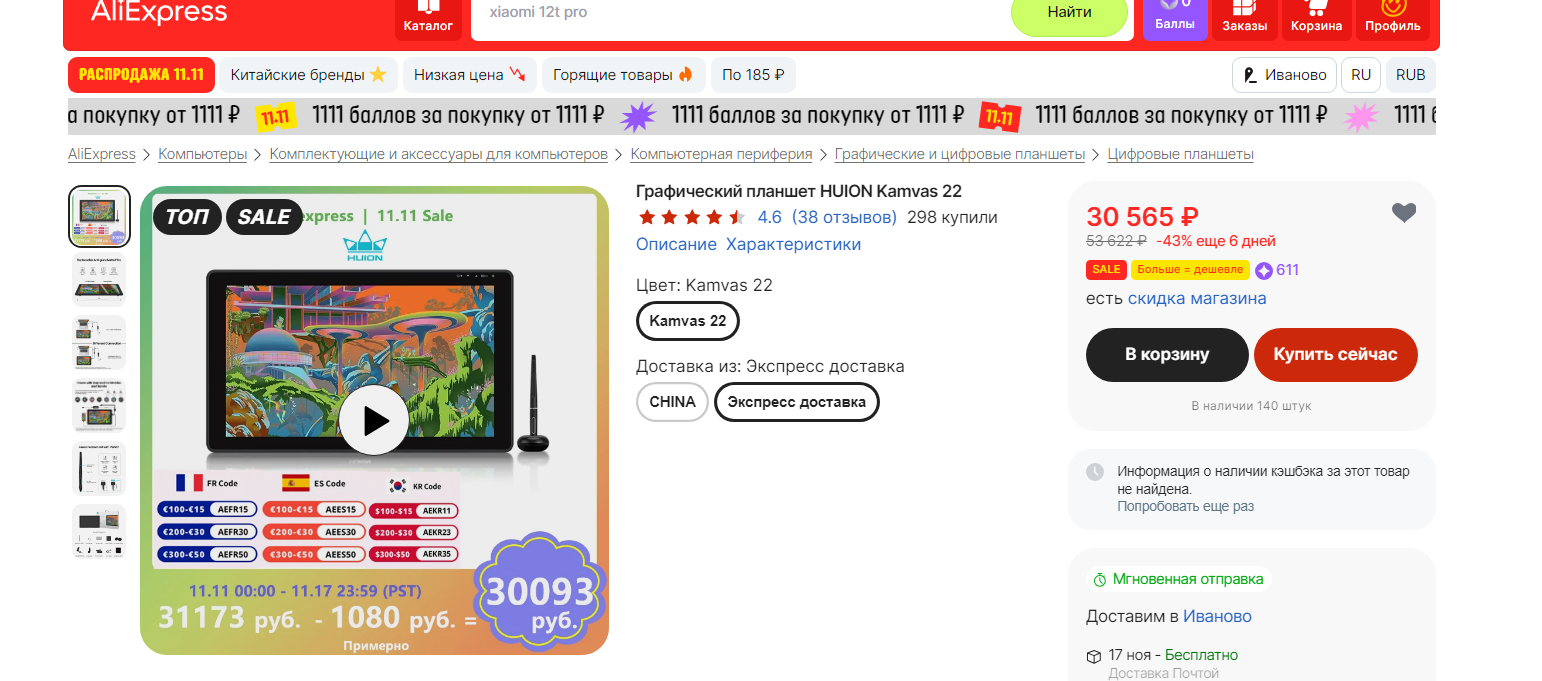
Task: Open the RU language selector
Action: click(1361, 75)
